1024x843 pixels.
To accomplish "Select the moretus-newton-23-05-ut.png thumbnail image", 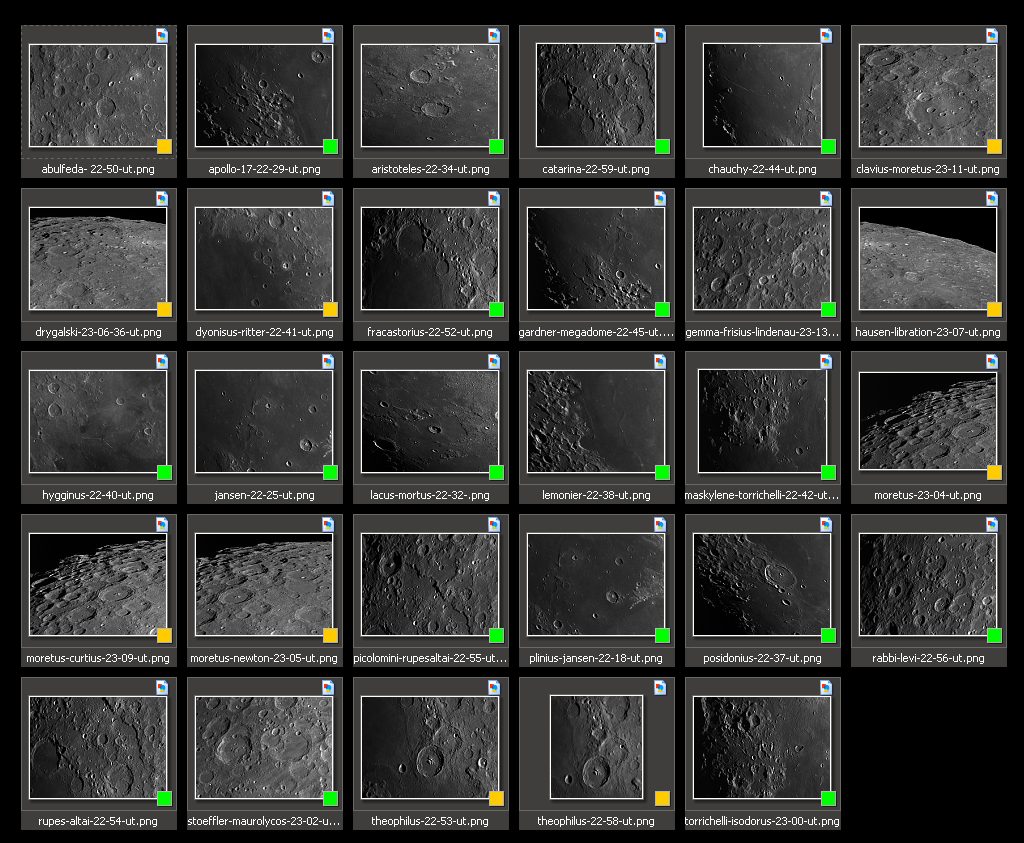I will (264, 584).
